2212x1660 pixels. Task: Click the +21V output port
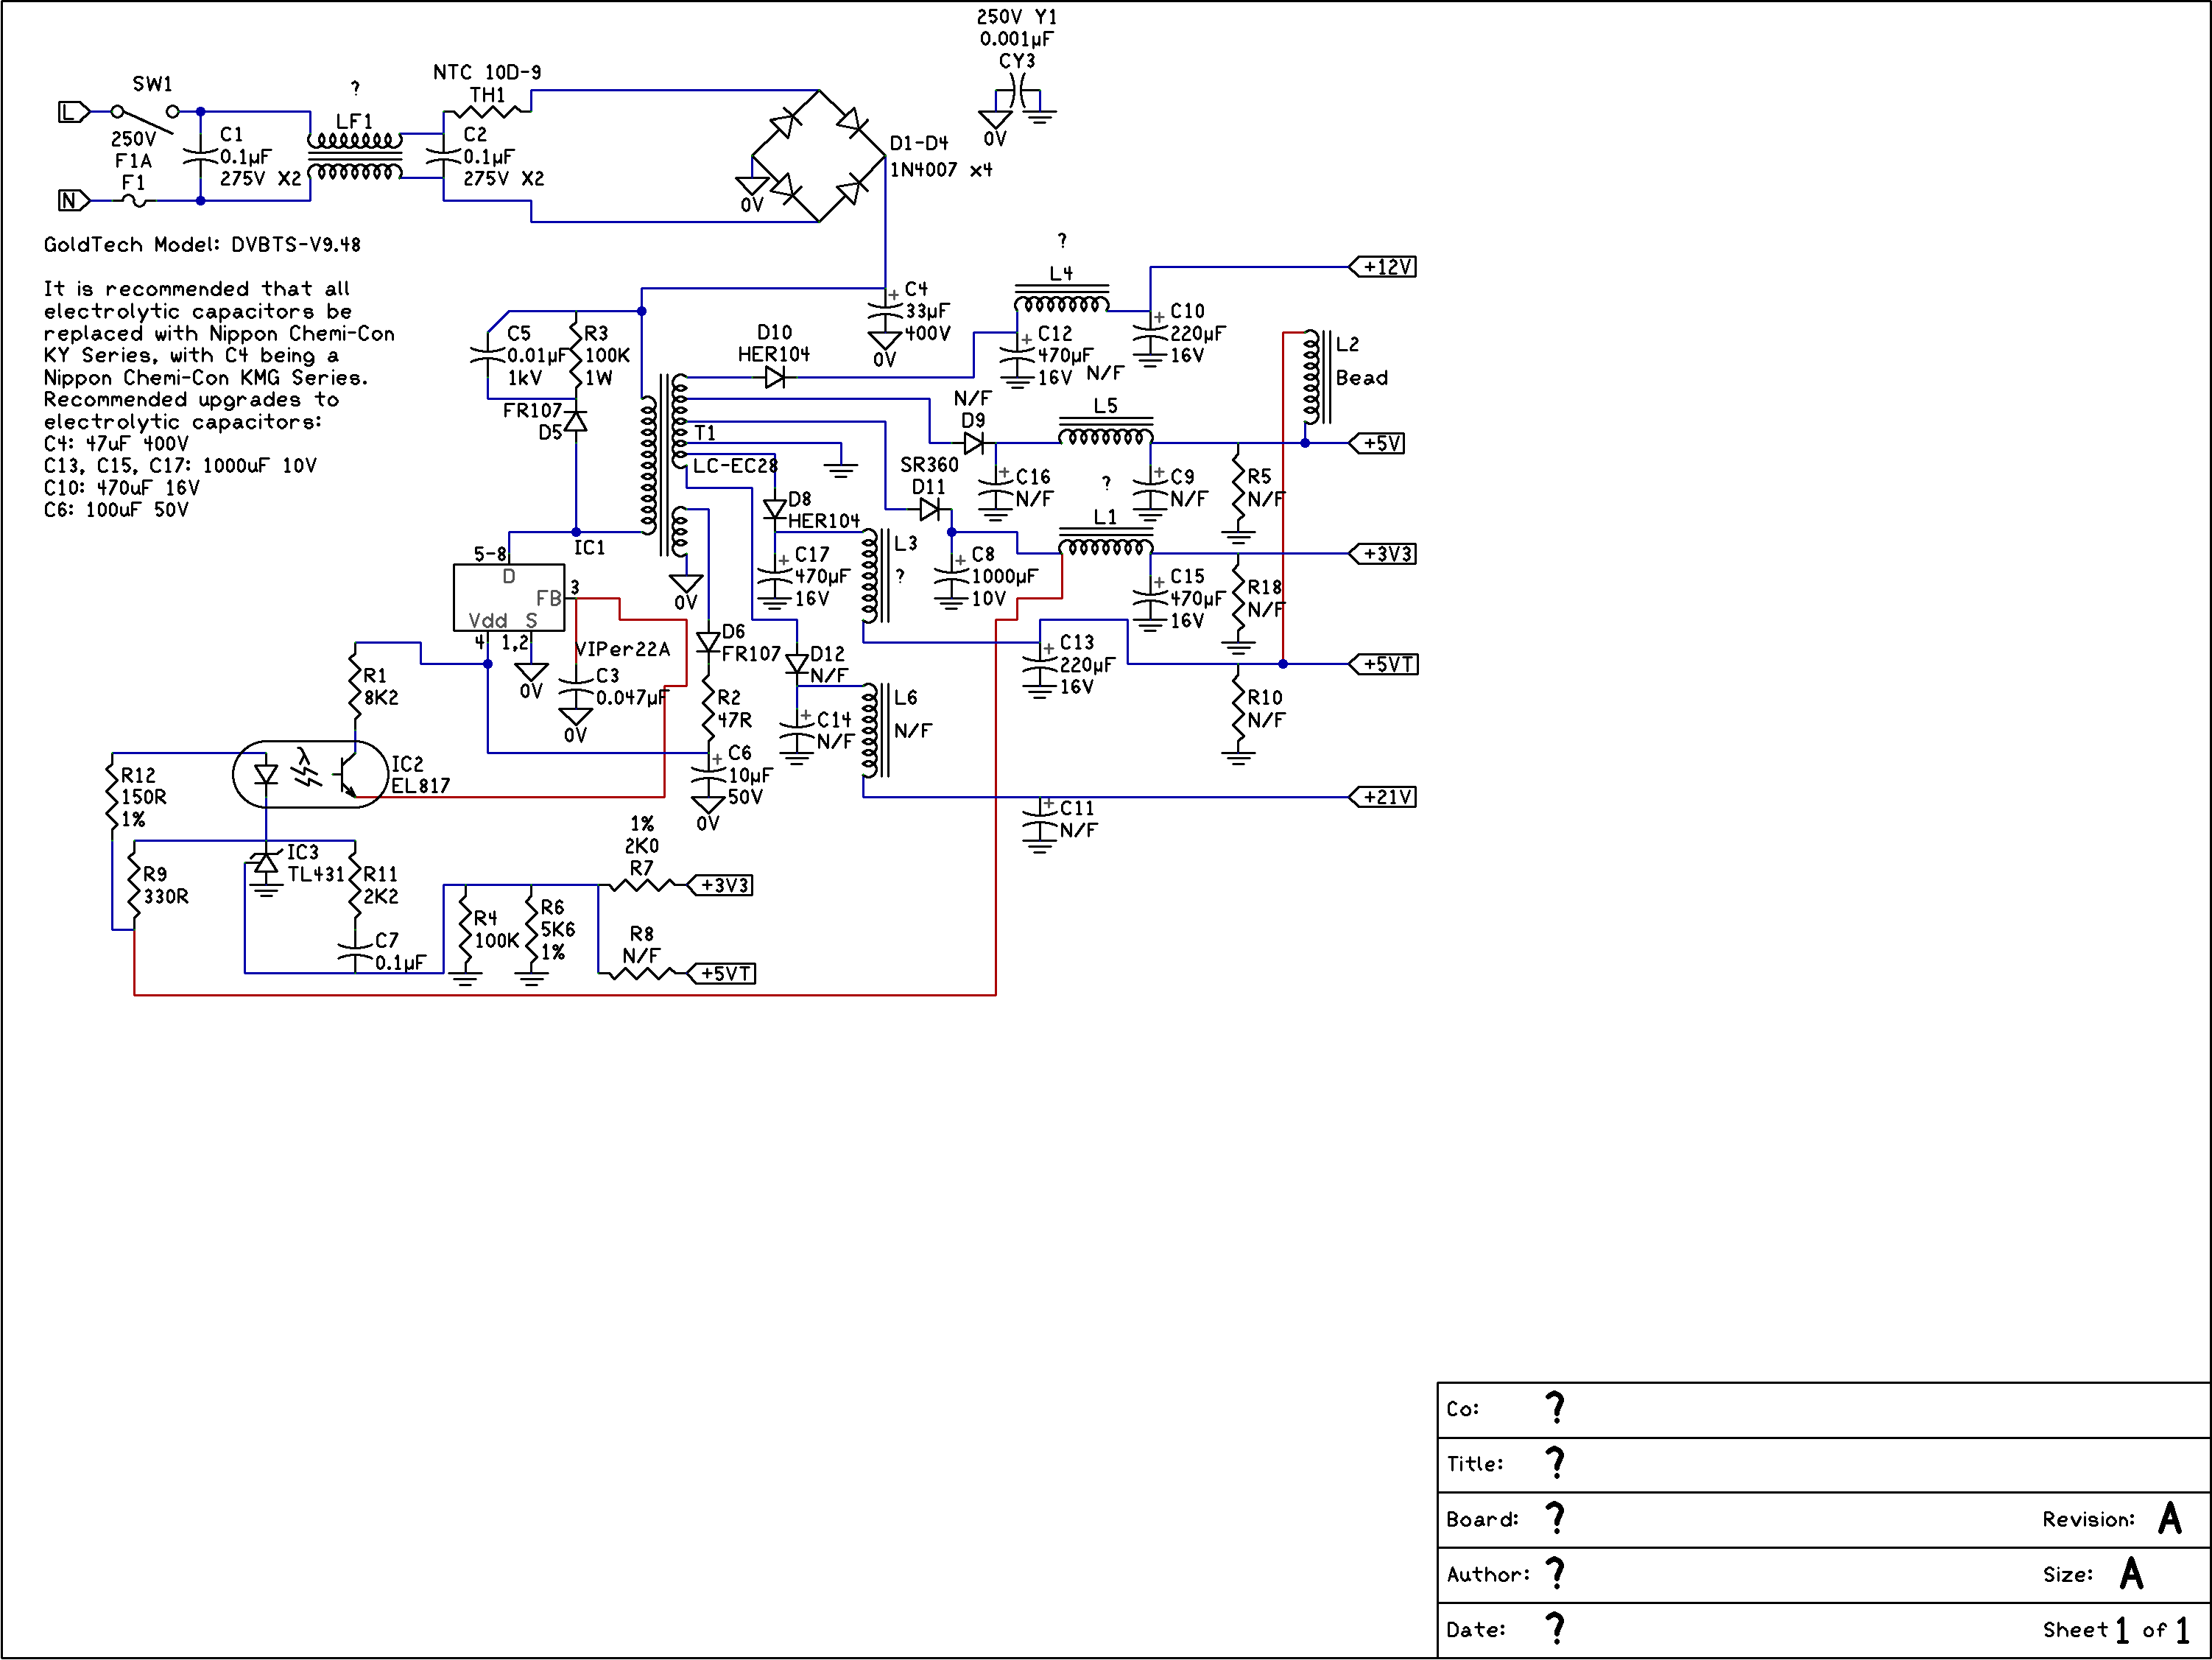(x=1383, y=797)
